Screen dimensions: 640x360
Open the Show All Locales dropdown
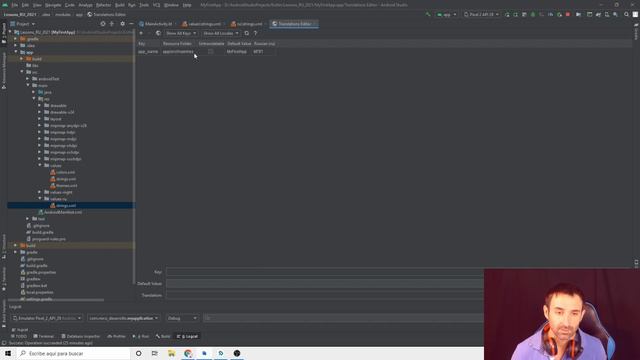(x=221, y=33)
